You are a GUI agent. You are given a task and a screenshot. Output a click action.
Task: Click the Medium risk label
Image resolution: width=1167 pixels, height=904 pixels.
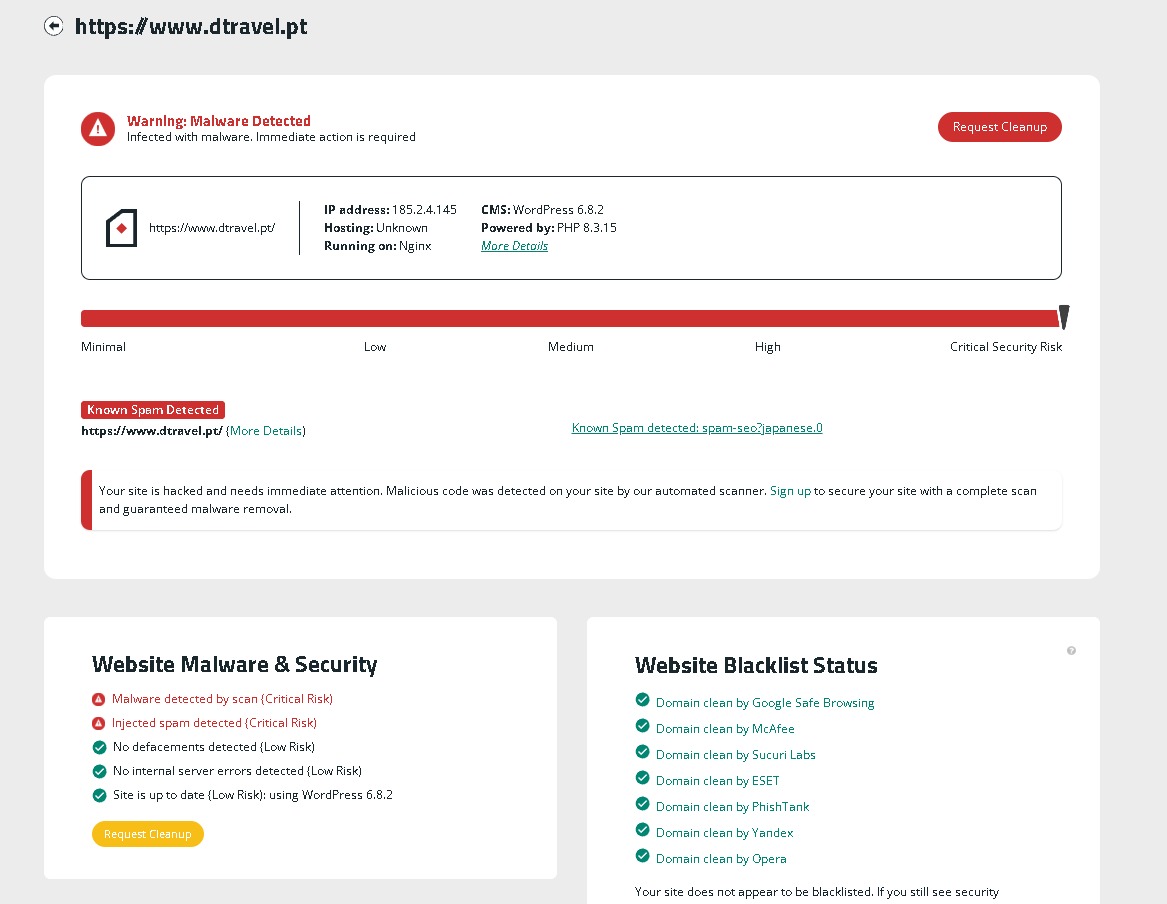(x=571, y=347)
